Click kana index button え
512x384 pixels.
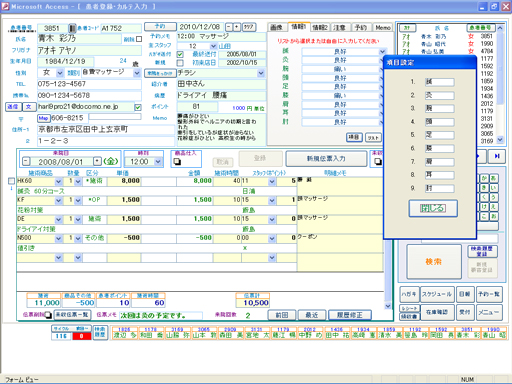494,207
